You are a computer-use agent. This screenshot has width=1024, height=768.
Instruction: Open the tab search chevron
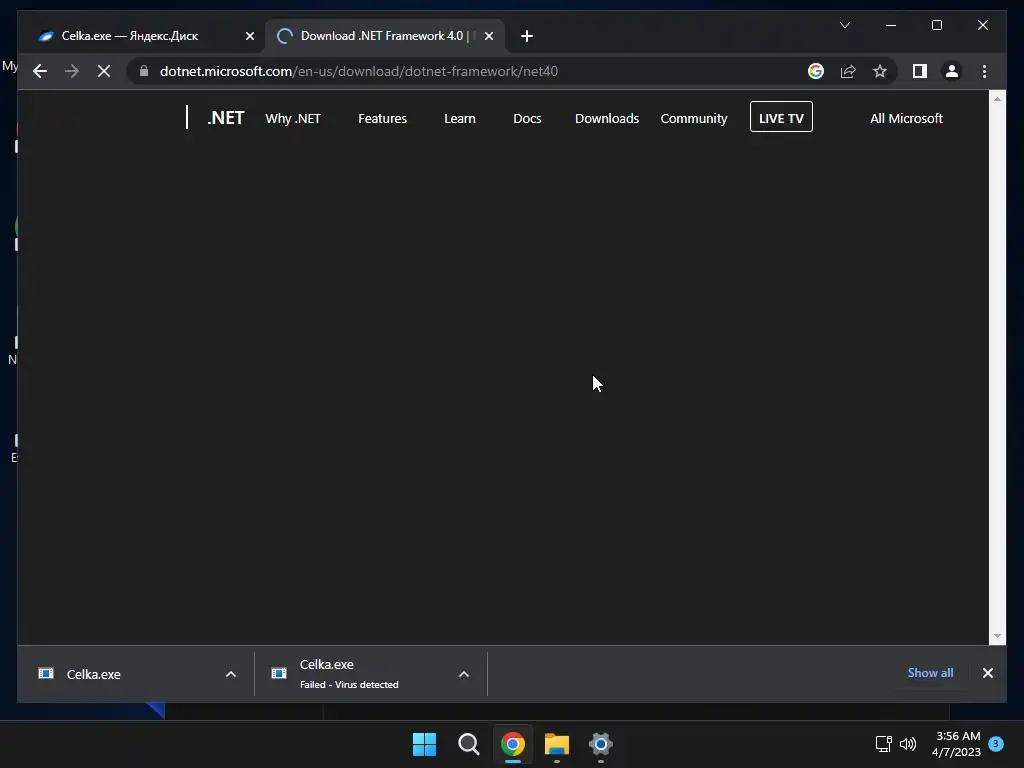[844, 25]
